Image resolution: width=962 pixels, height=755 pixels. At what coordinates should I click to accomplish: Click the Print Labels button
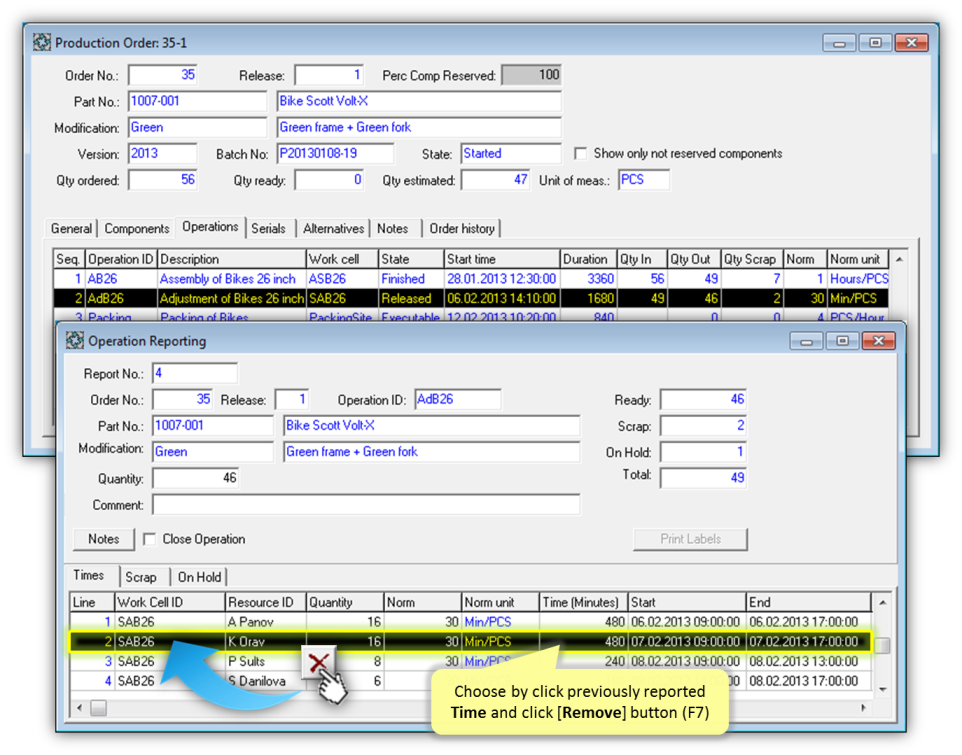click(690, 539)
